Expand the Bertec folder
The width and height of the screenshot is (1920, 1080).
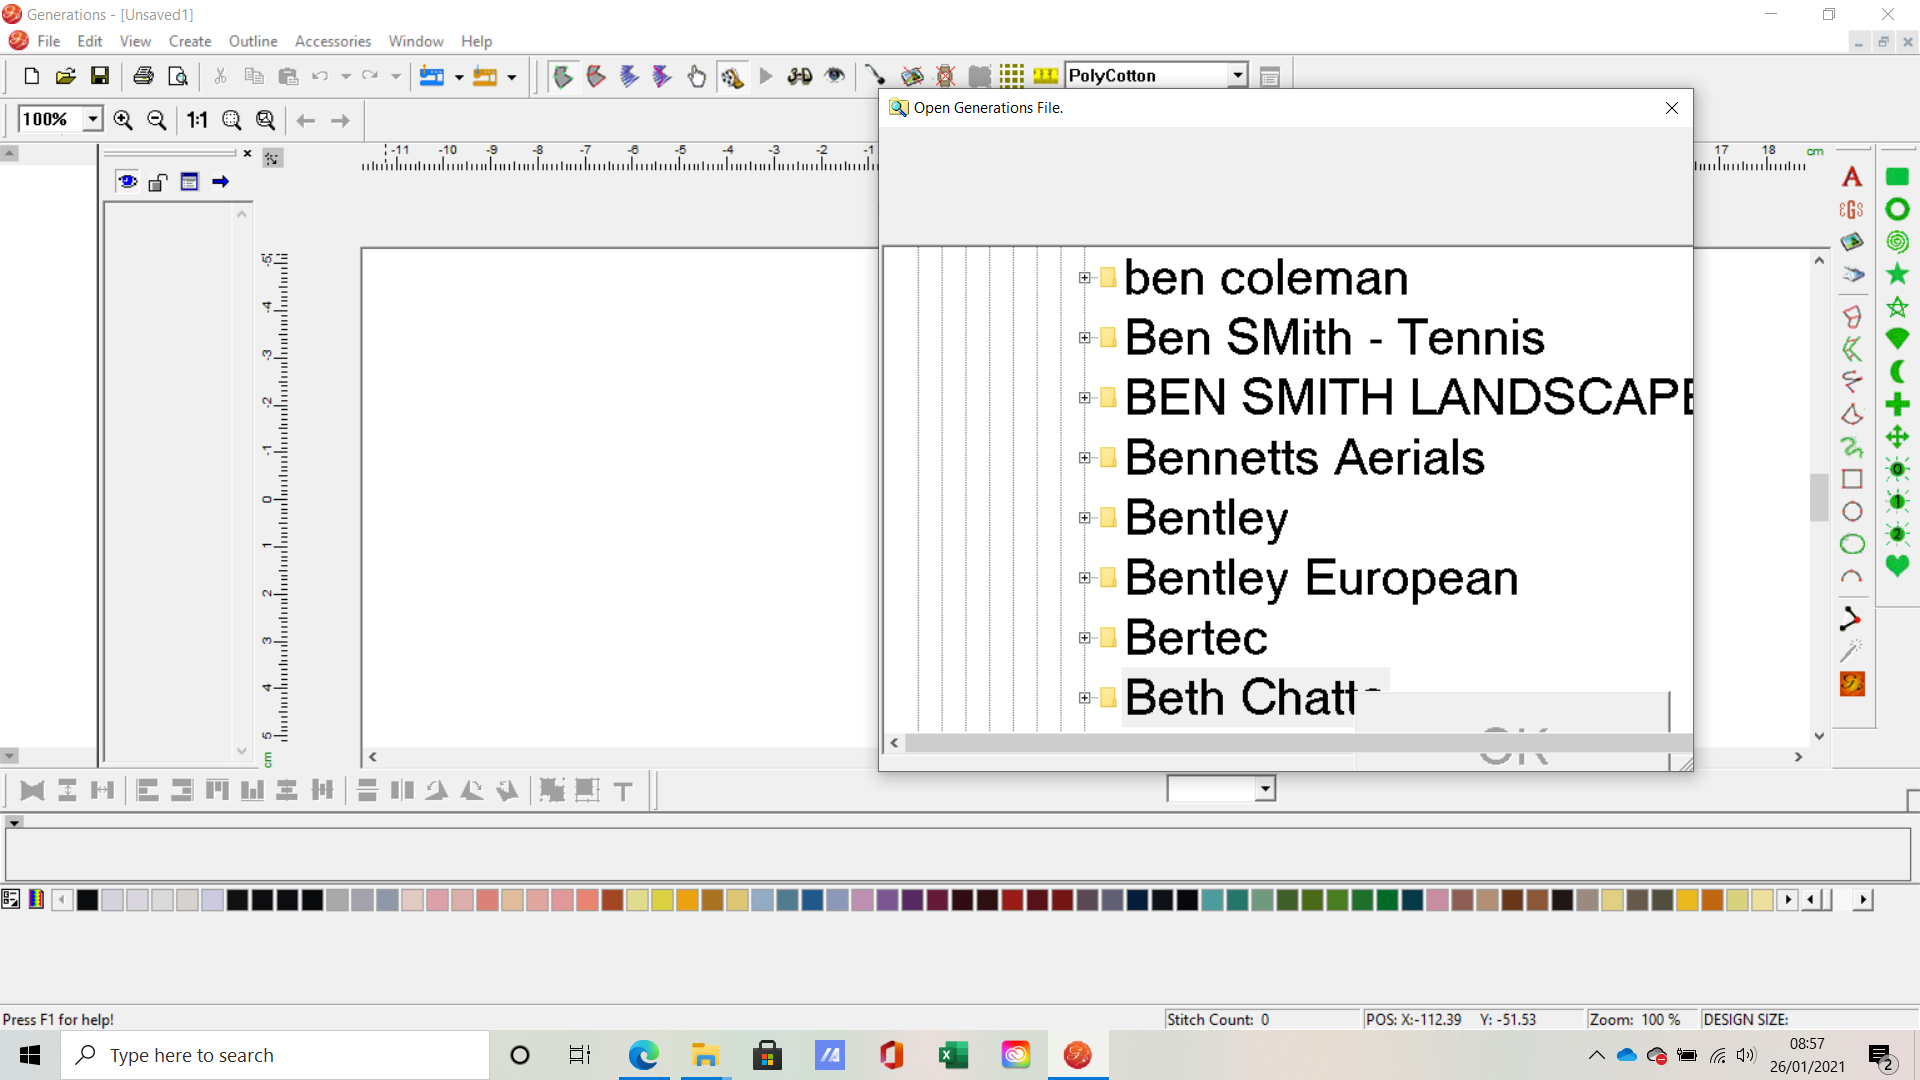[1084, 638]
